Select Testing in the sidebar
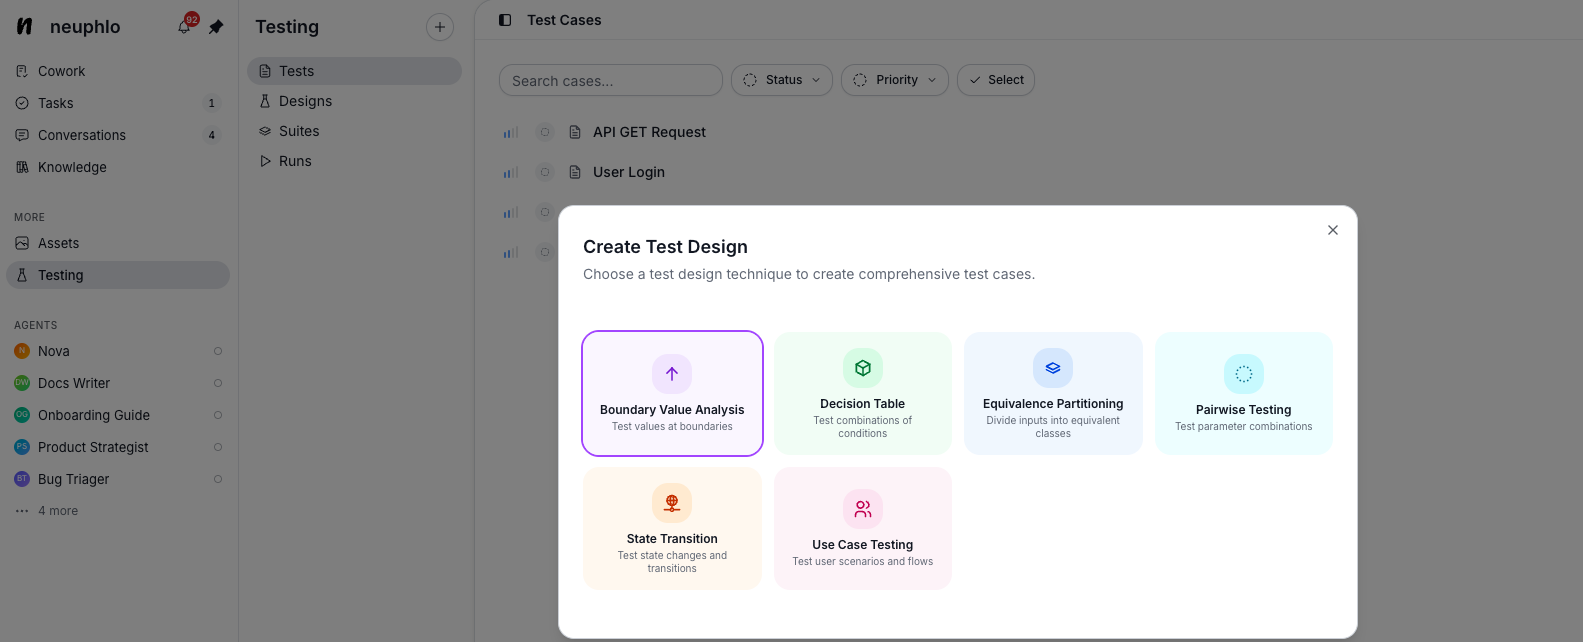Image resolution: width=1583 pixels, height=642 pixels. [x=118, y=275]
